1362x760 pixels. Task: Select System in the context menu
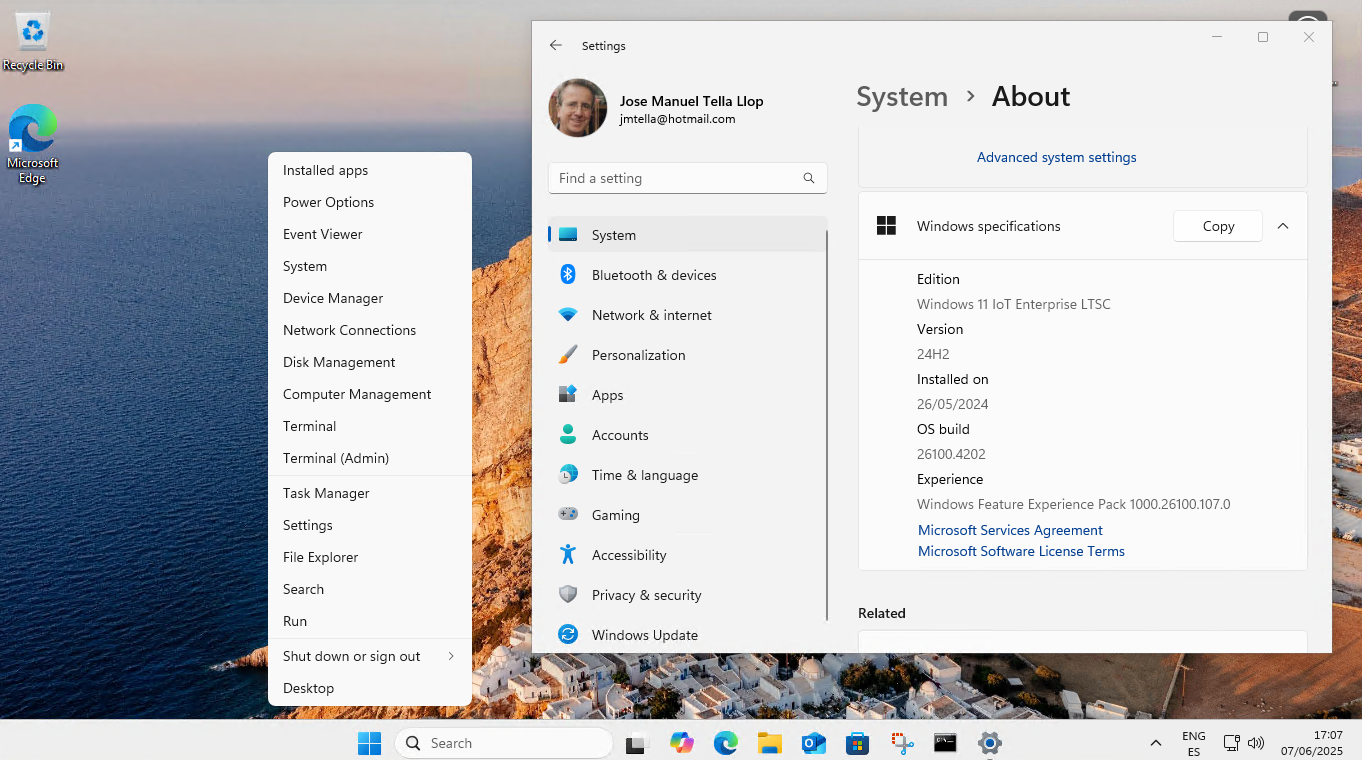point(369,266)
